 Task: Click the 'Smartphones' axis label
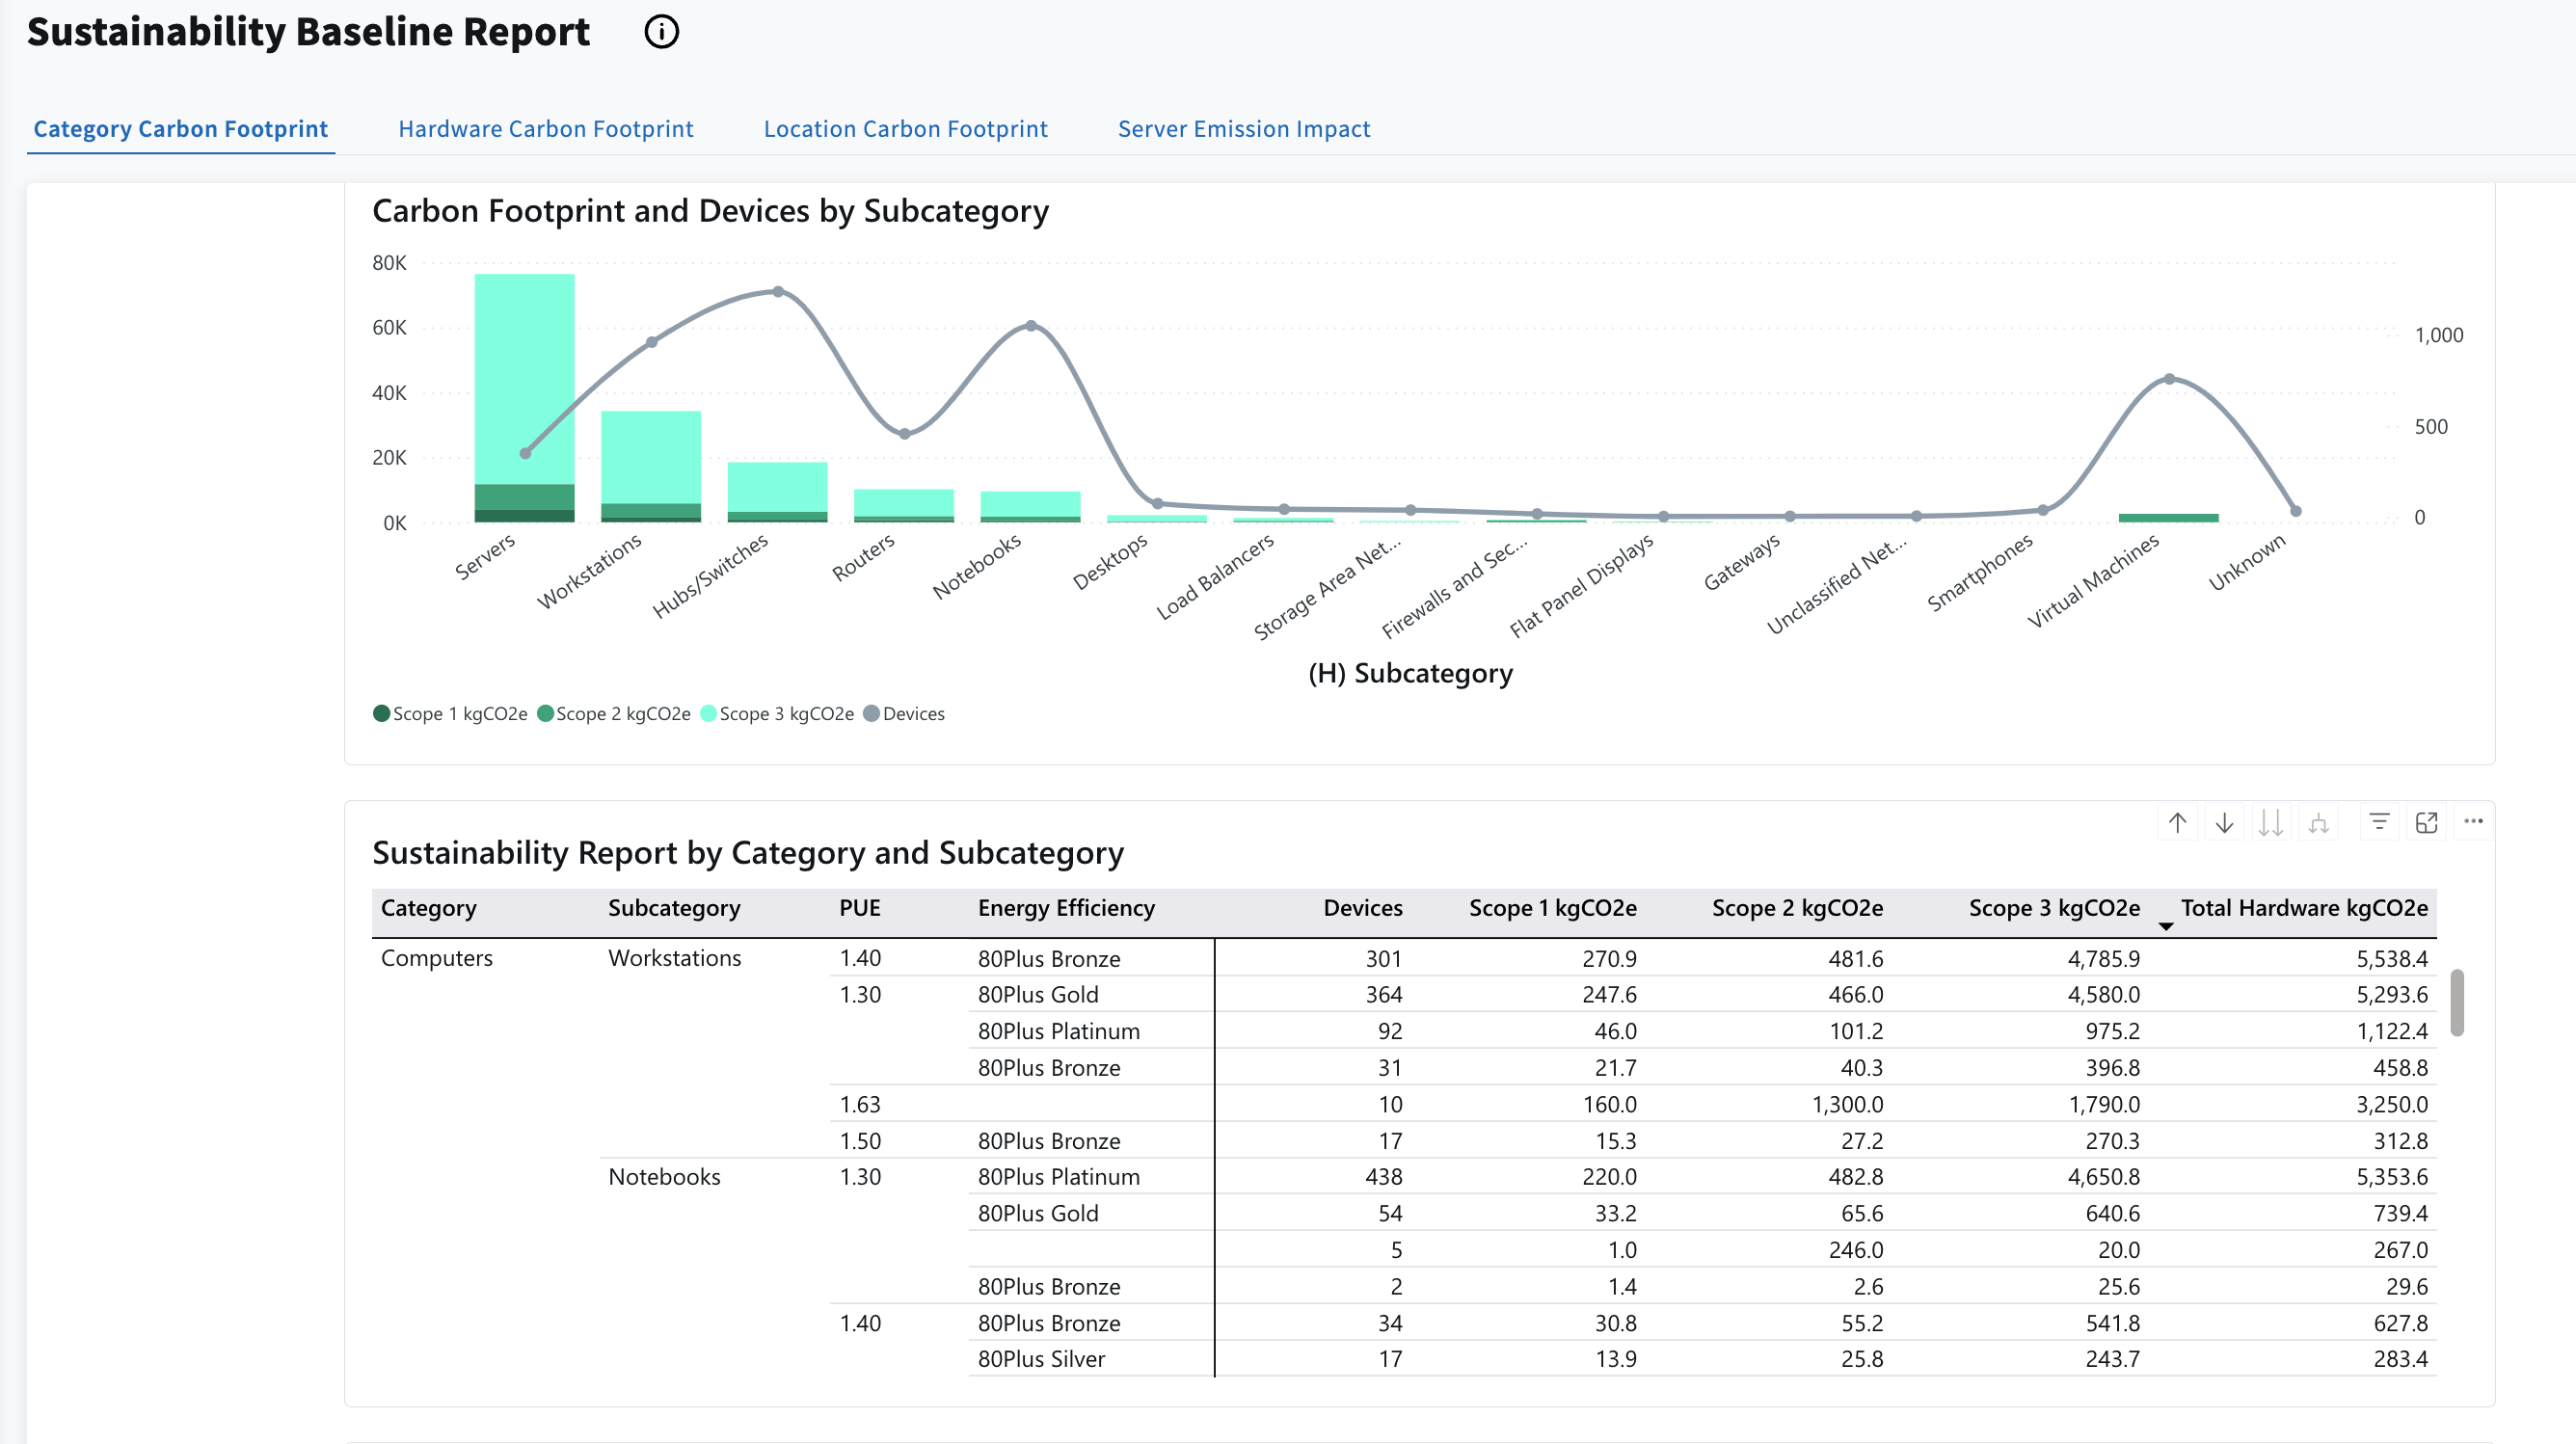1980,572
